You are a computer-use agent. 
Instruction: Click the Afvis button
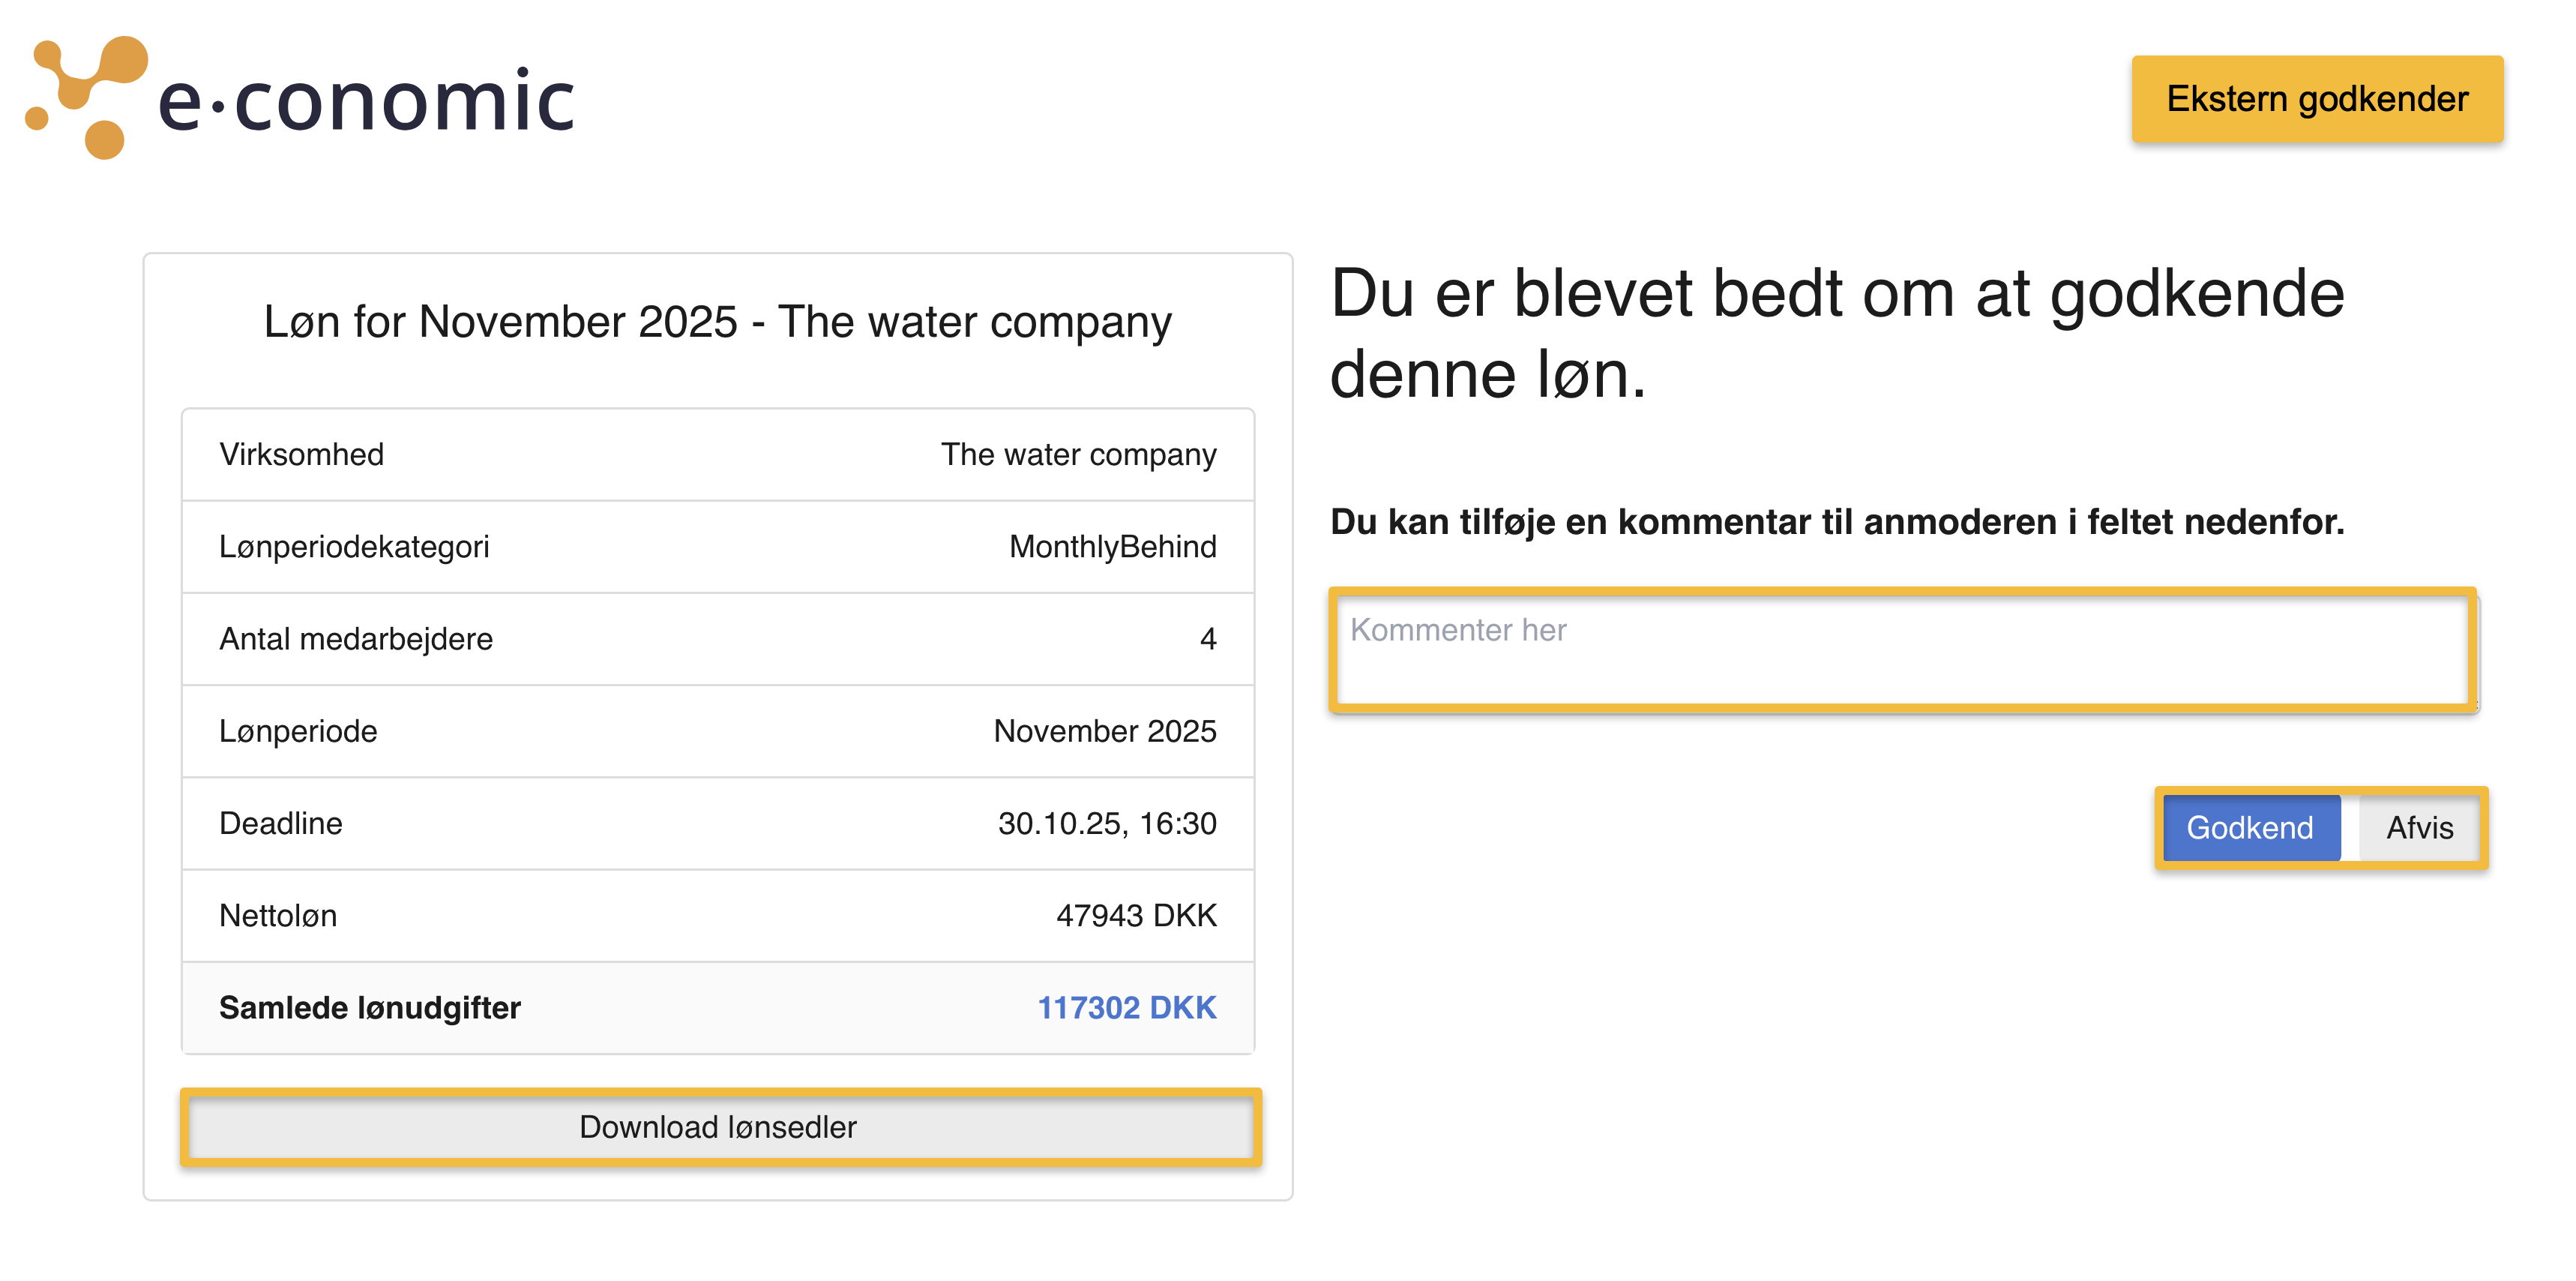pos(2419,827)
